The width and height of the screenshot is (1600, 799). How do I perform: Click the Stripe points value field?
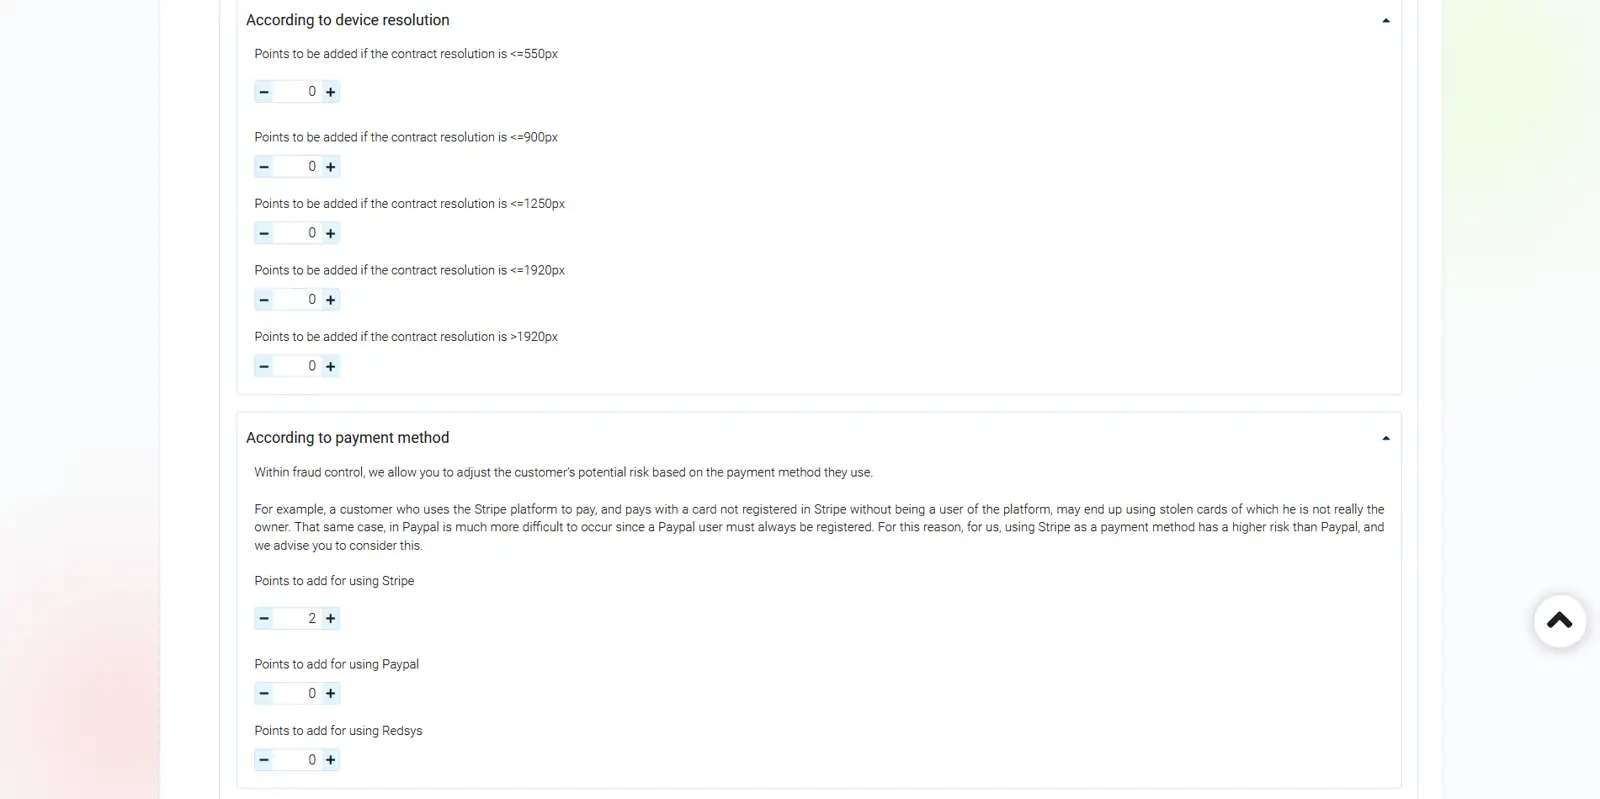coord(298,619)
